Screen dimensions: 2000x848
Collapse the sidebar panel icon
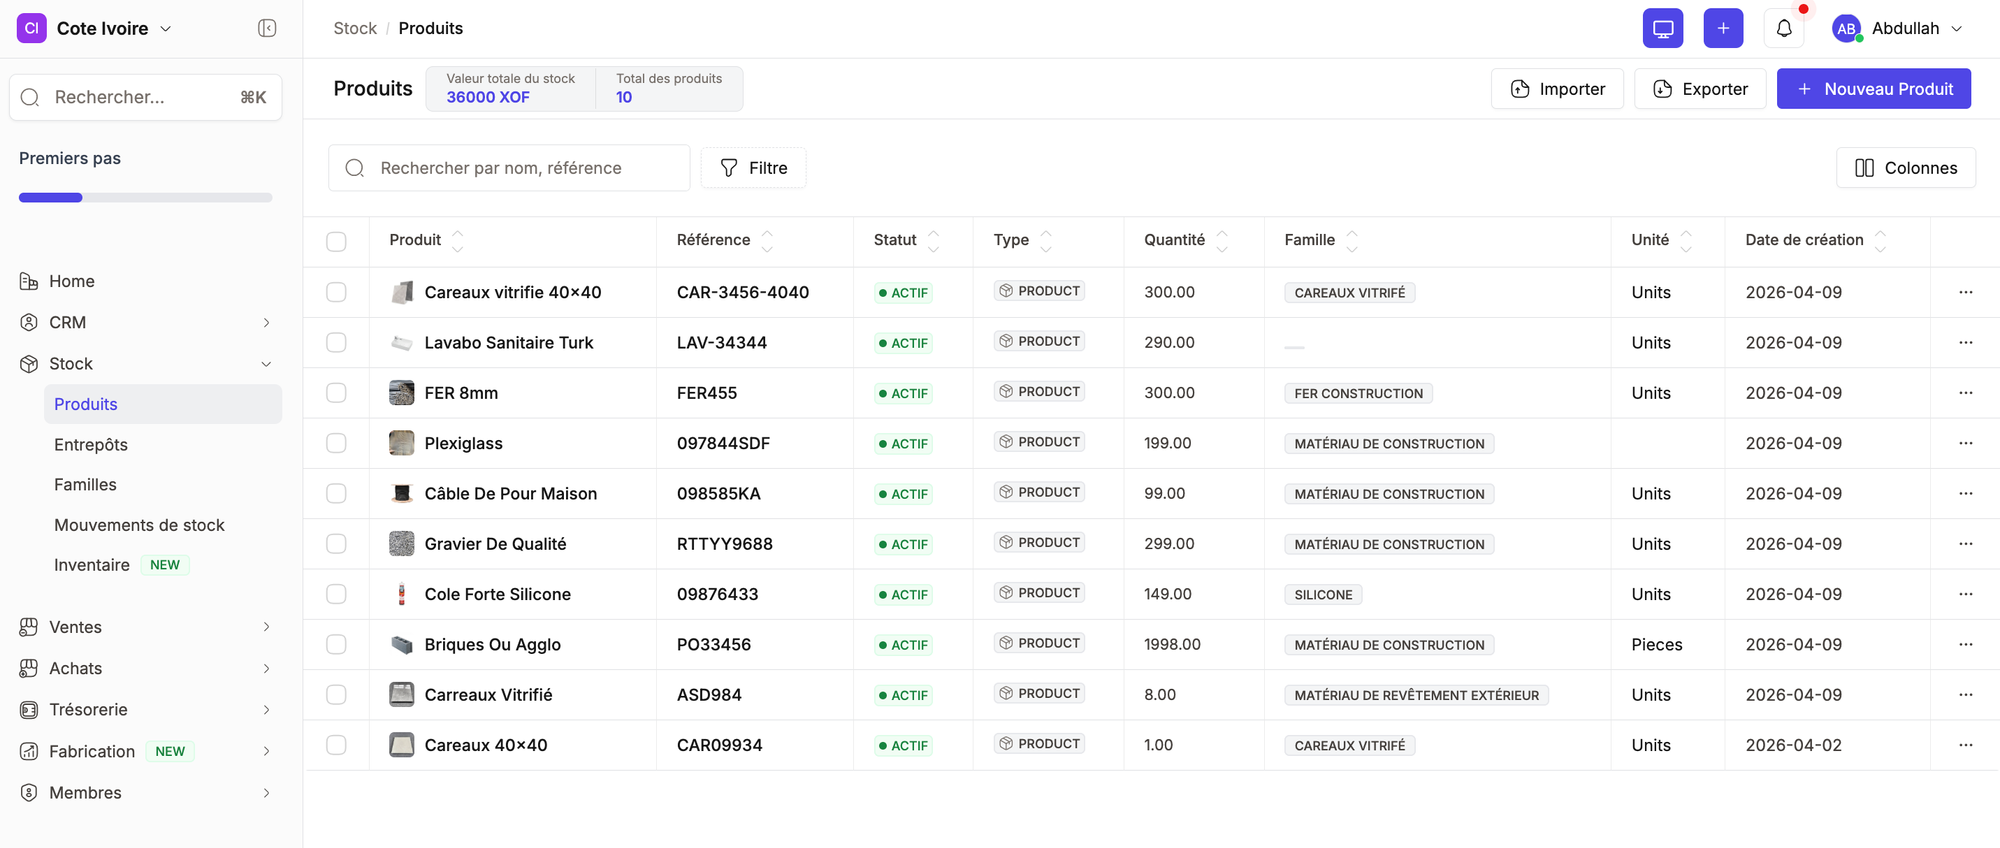pyautogui.click(x=267, y=28)
